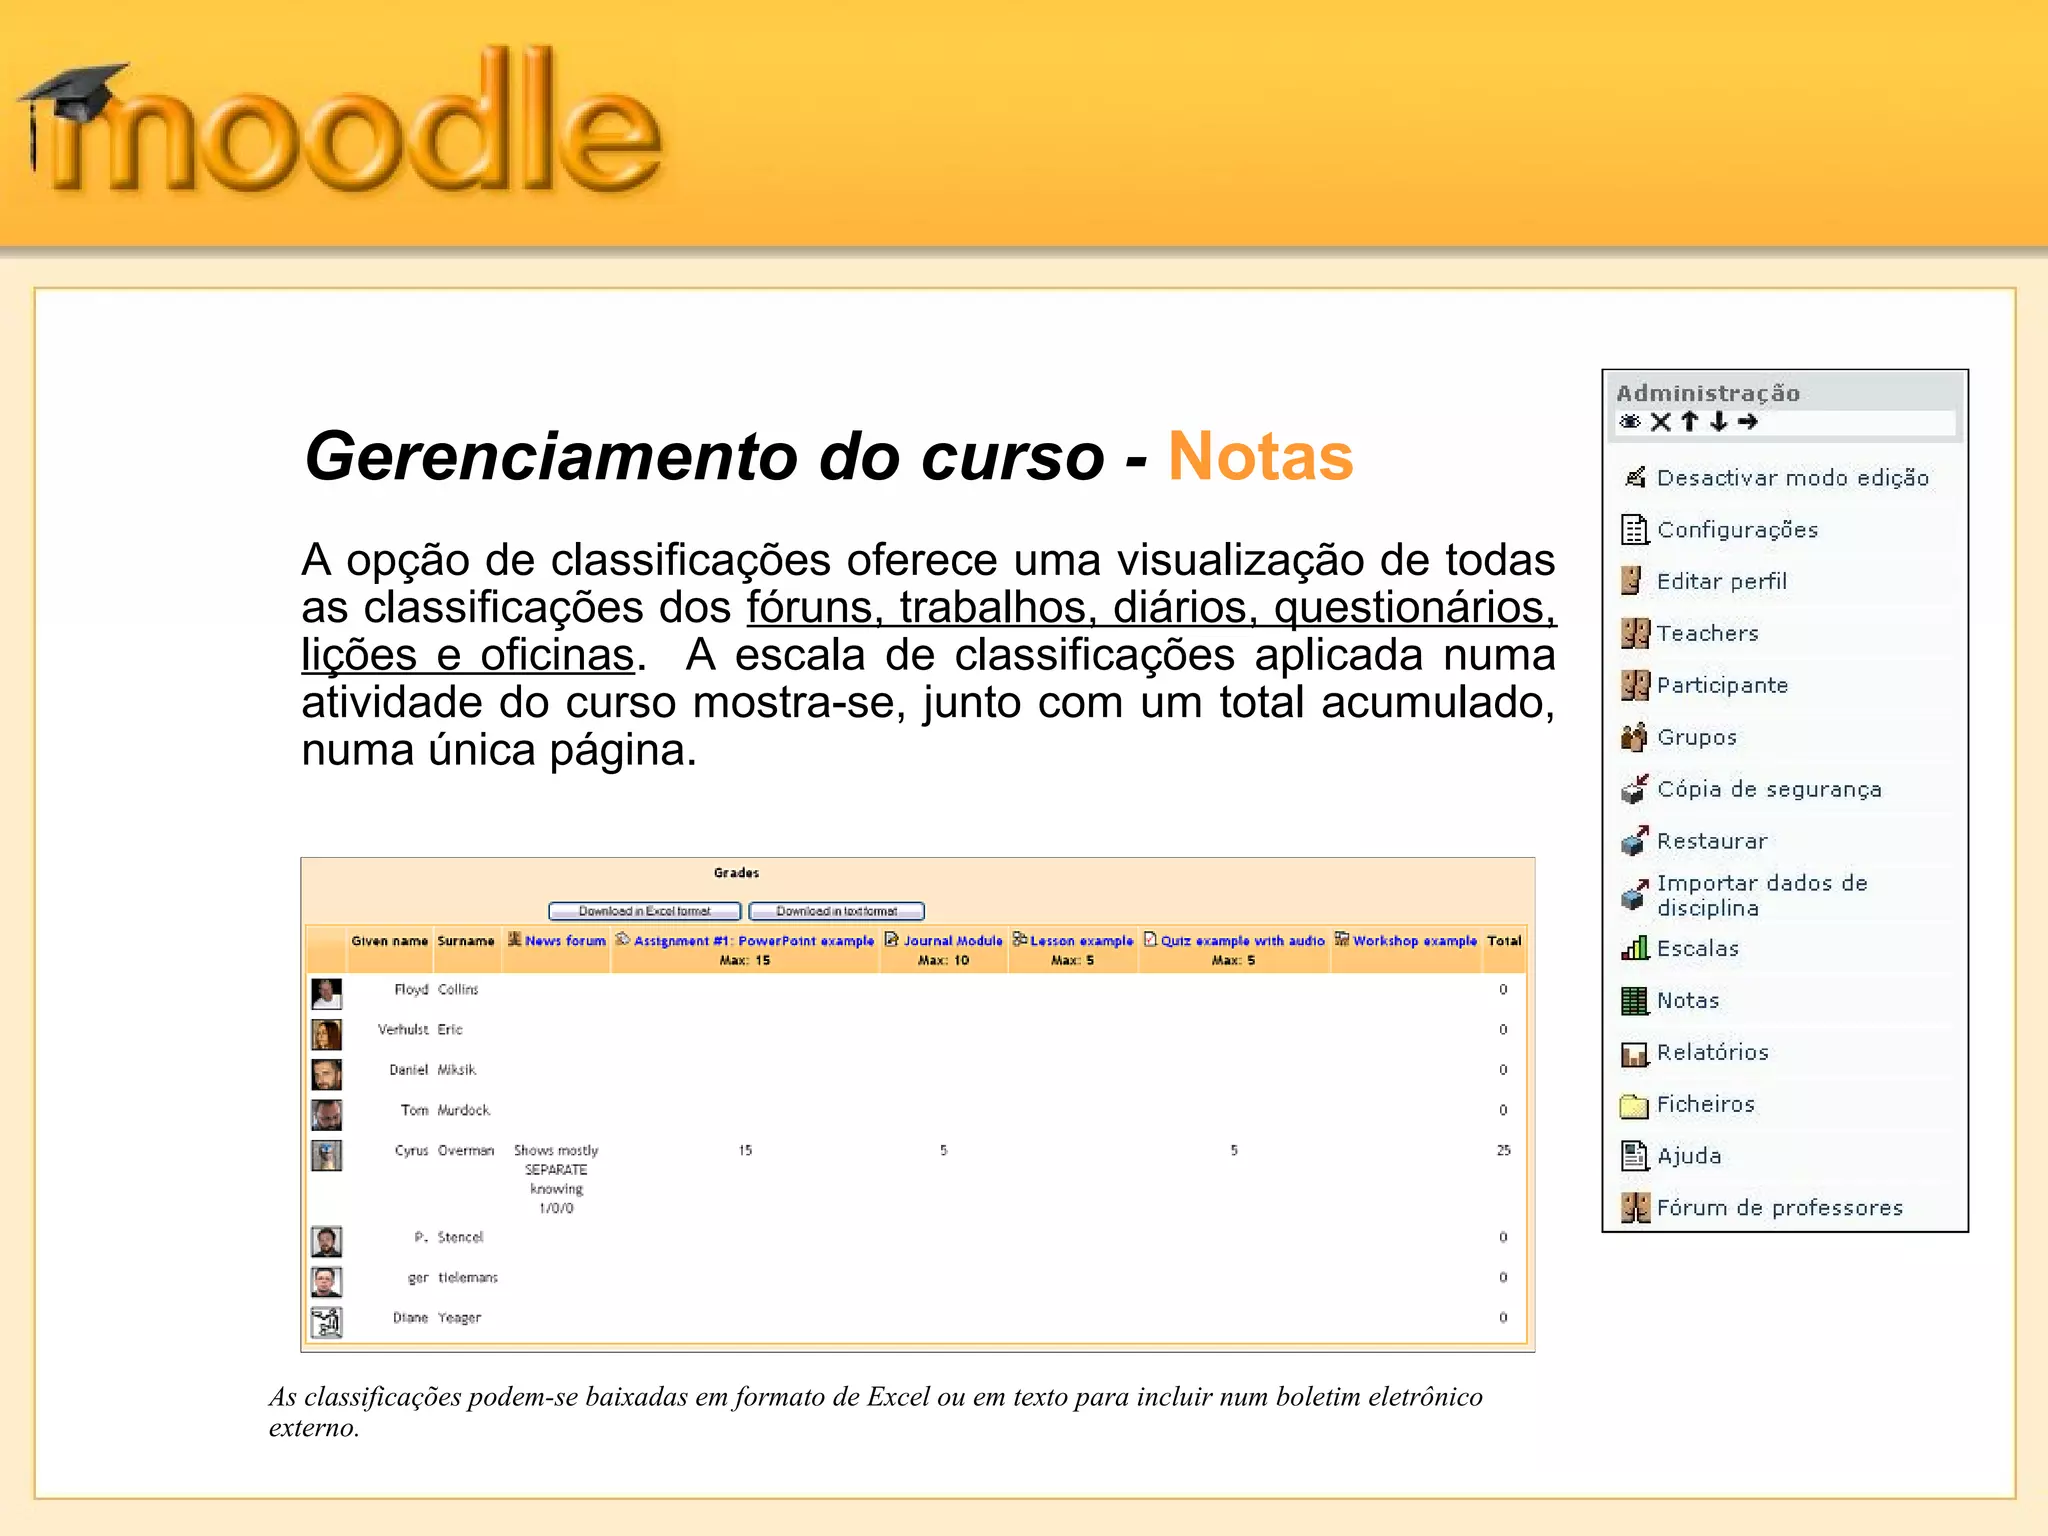Click P. Stencel profile picture

326,1241
